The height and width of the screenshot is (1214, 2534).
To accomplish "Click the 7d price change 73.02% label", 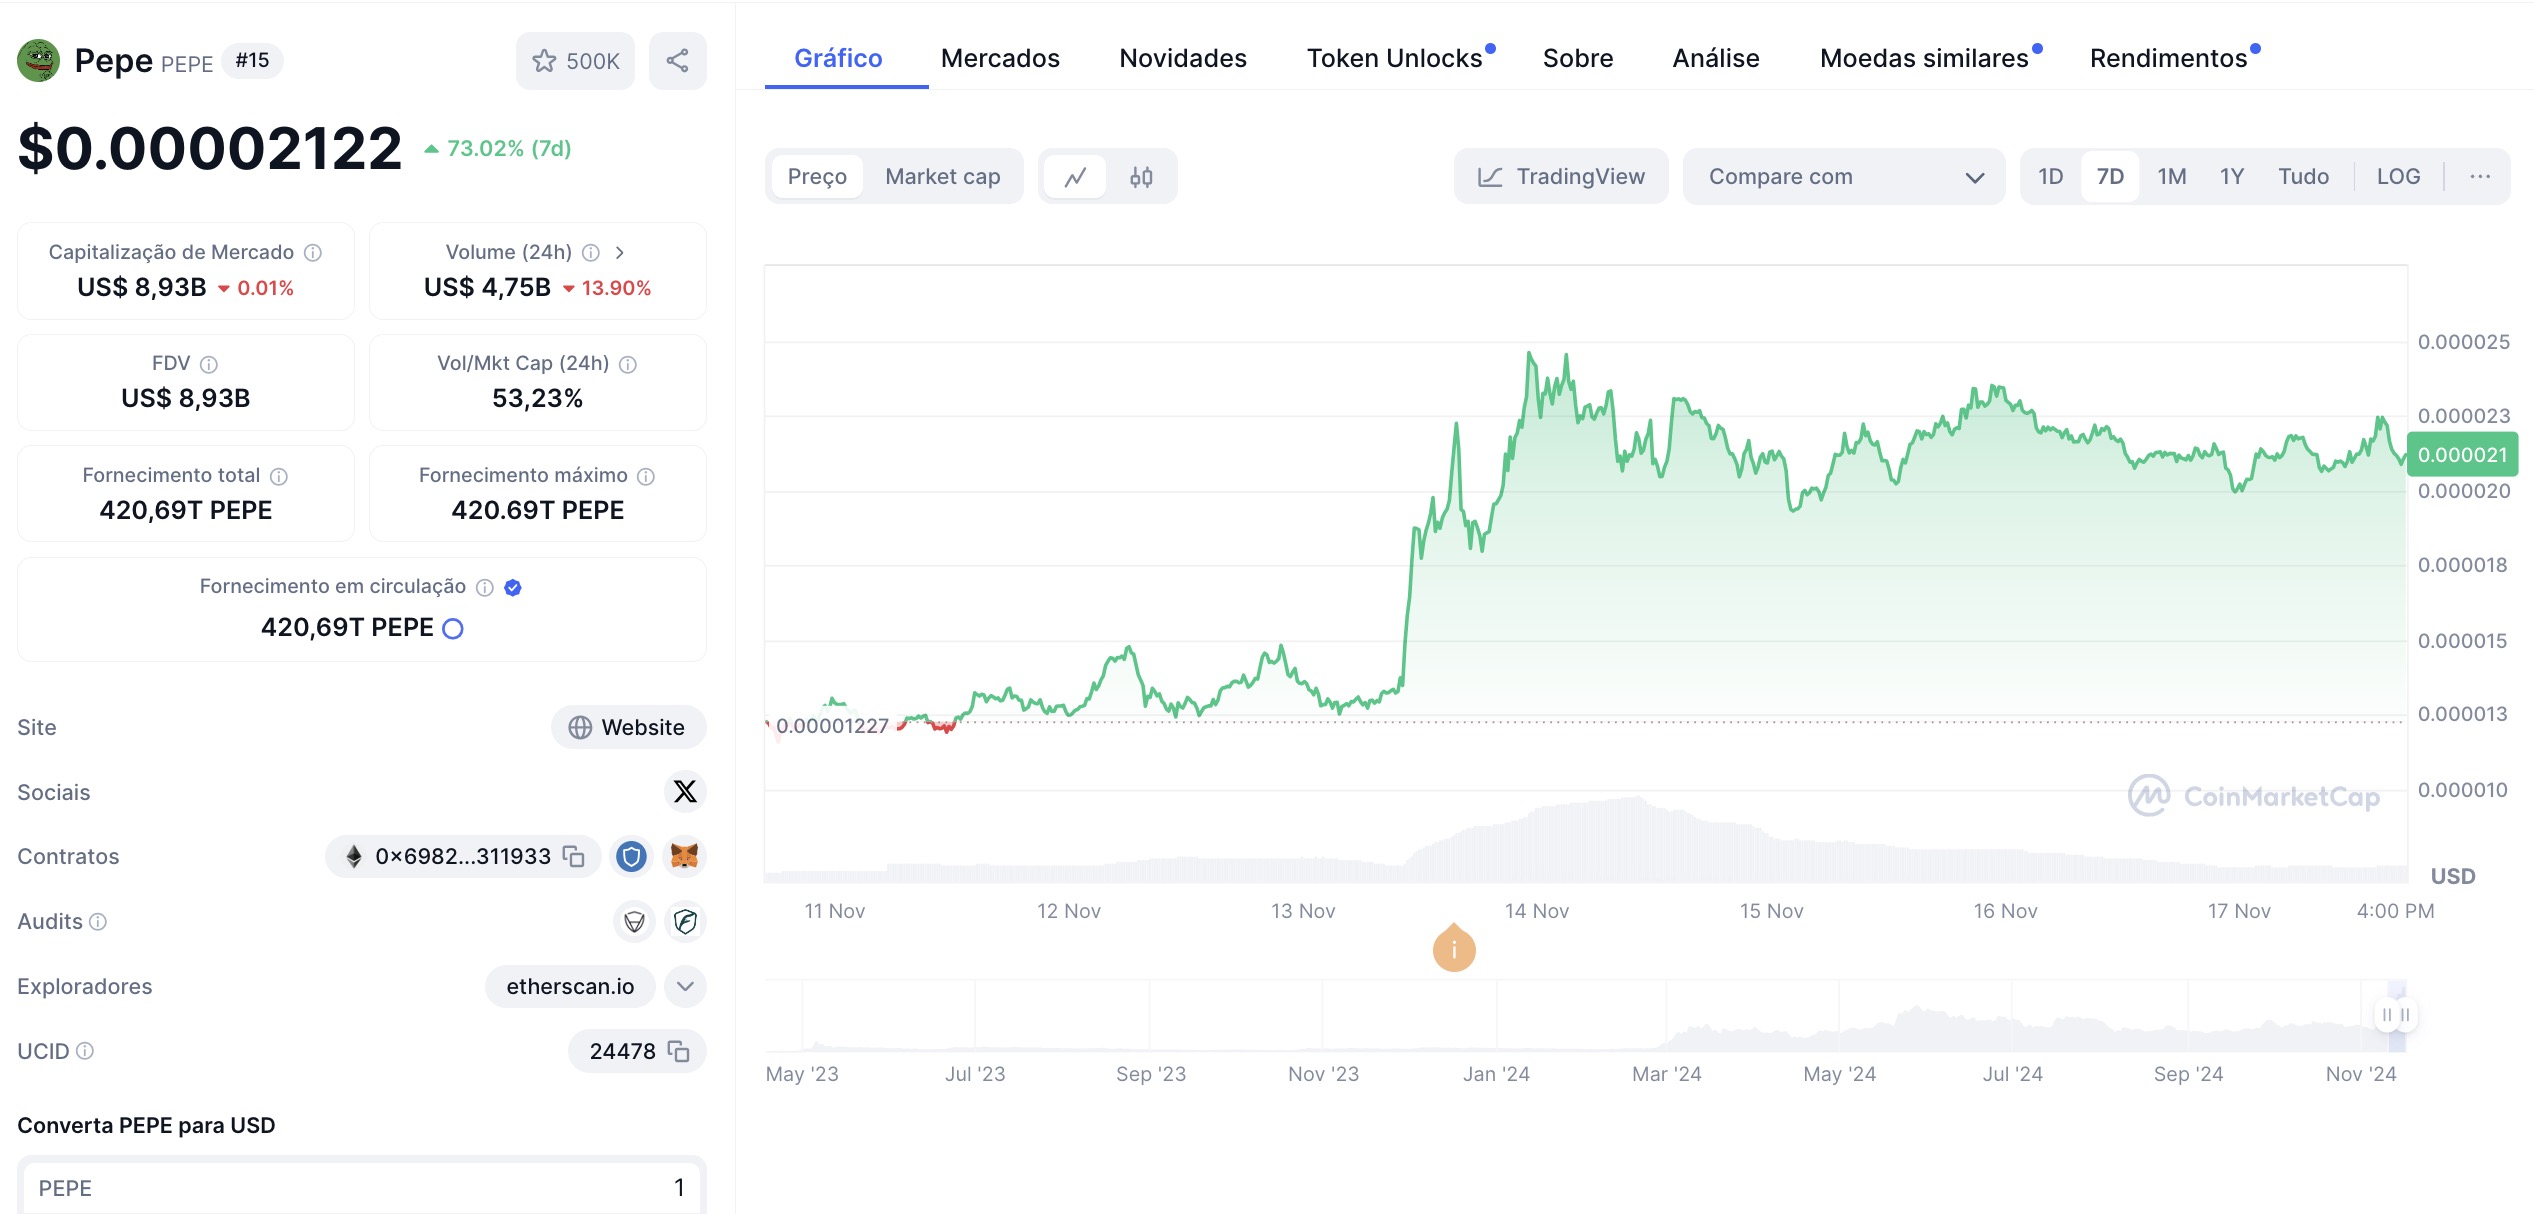I will point(497,149).
